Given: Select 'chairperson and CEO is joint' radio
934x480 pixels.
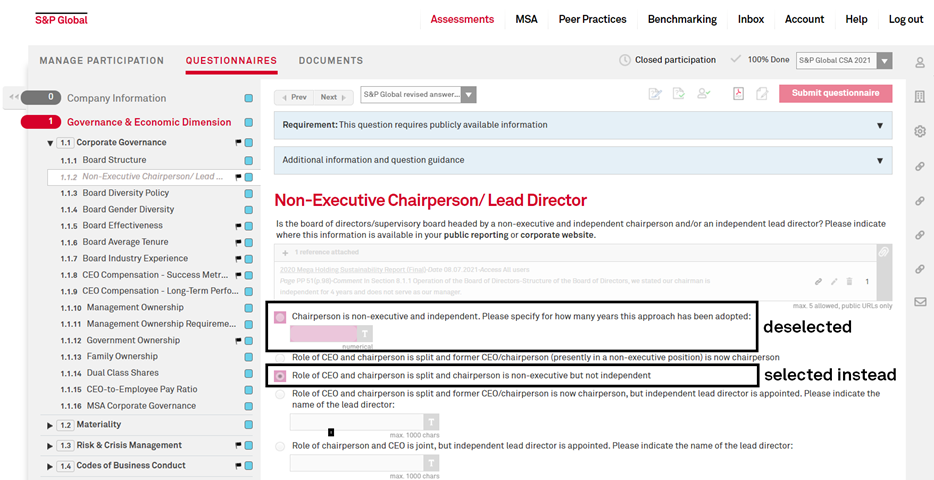Looking at the screenshot, I should click(280, 446).
